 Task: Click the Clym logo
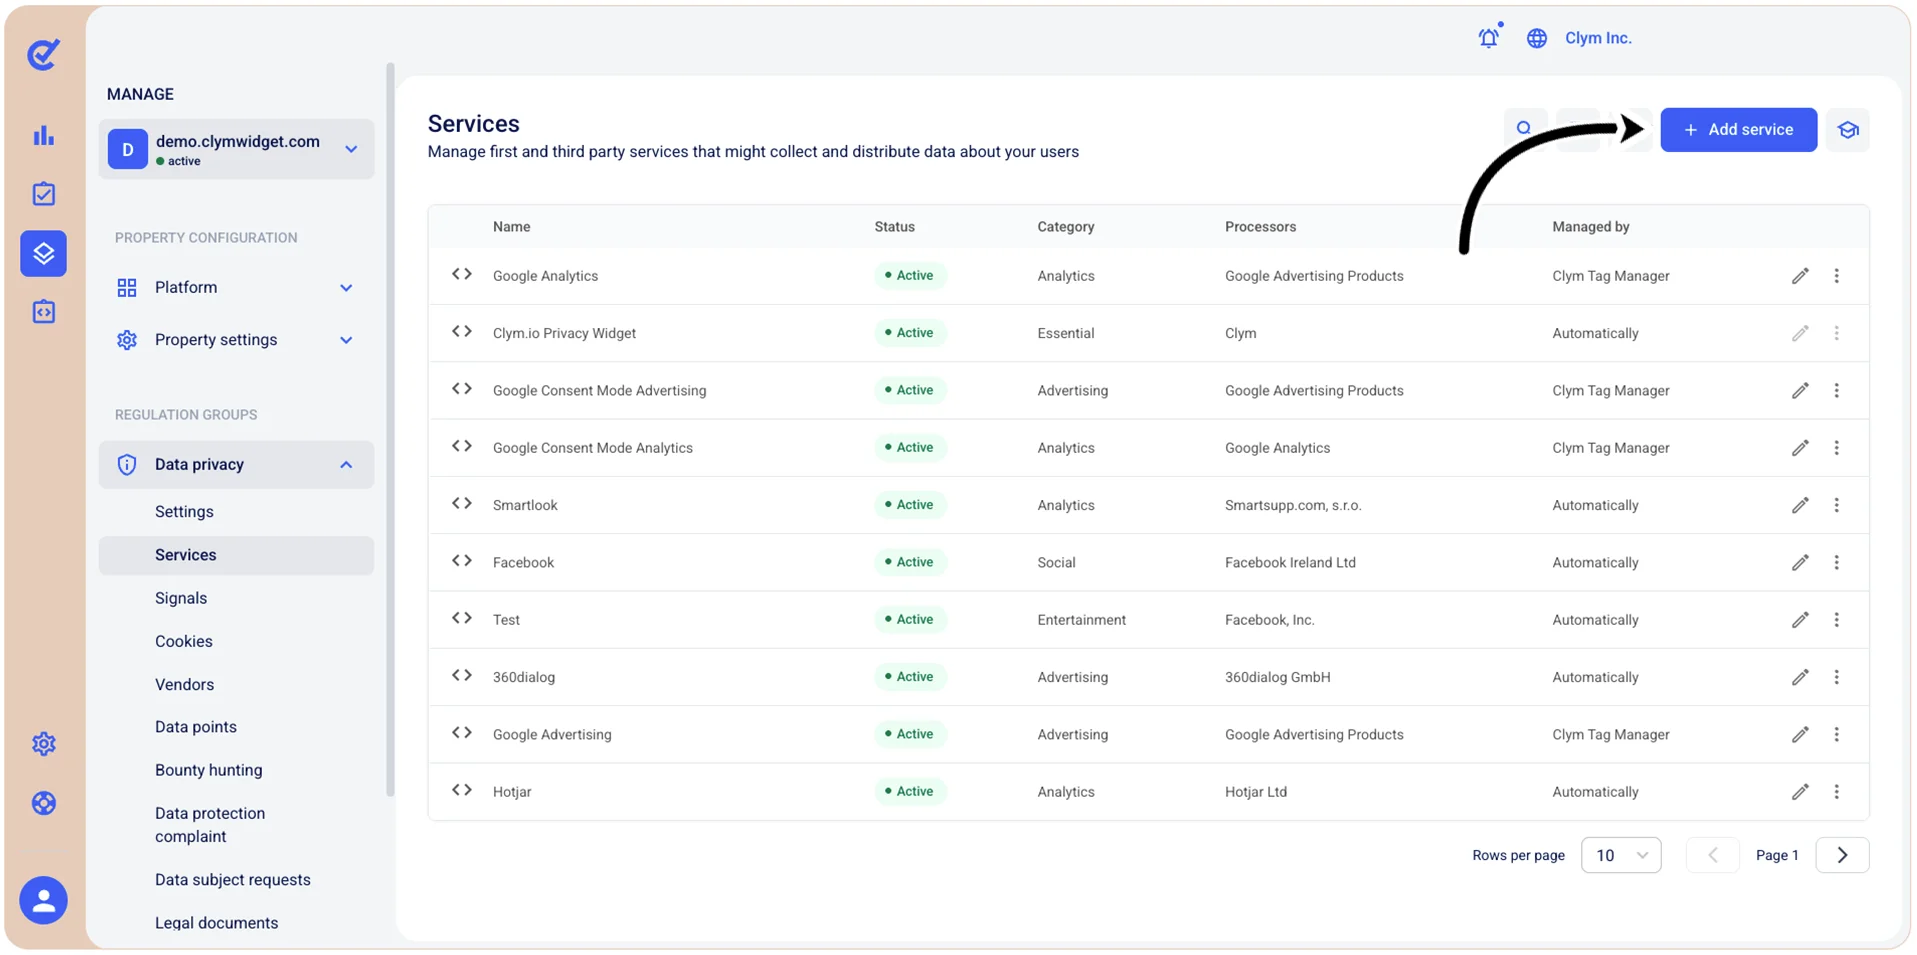click(43, 54)
